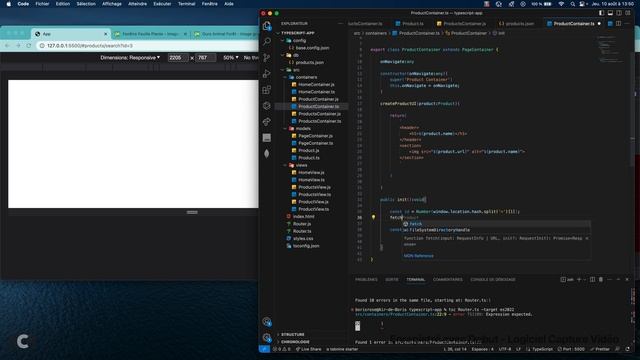Viewport: 640px width, 360px height.
Task: Open the Search view in activity bar
Action: coord(267,42)
